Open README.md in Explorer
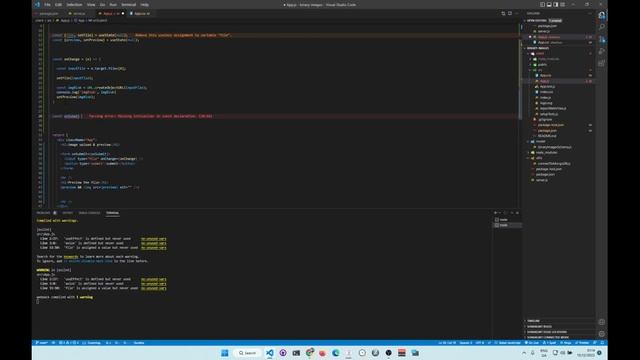The image size is (640, 360). point(547,136)
